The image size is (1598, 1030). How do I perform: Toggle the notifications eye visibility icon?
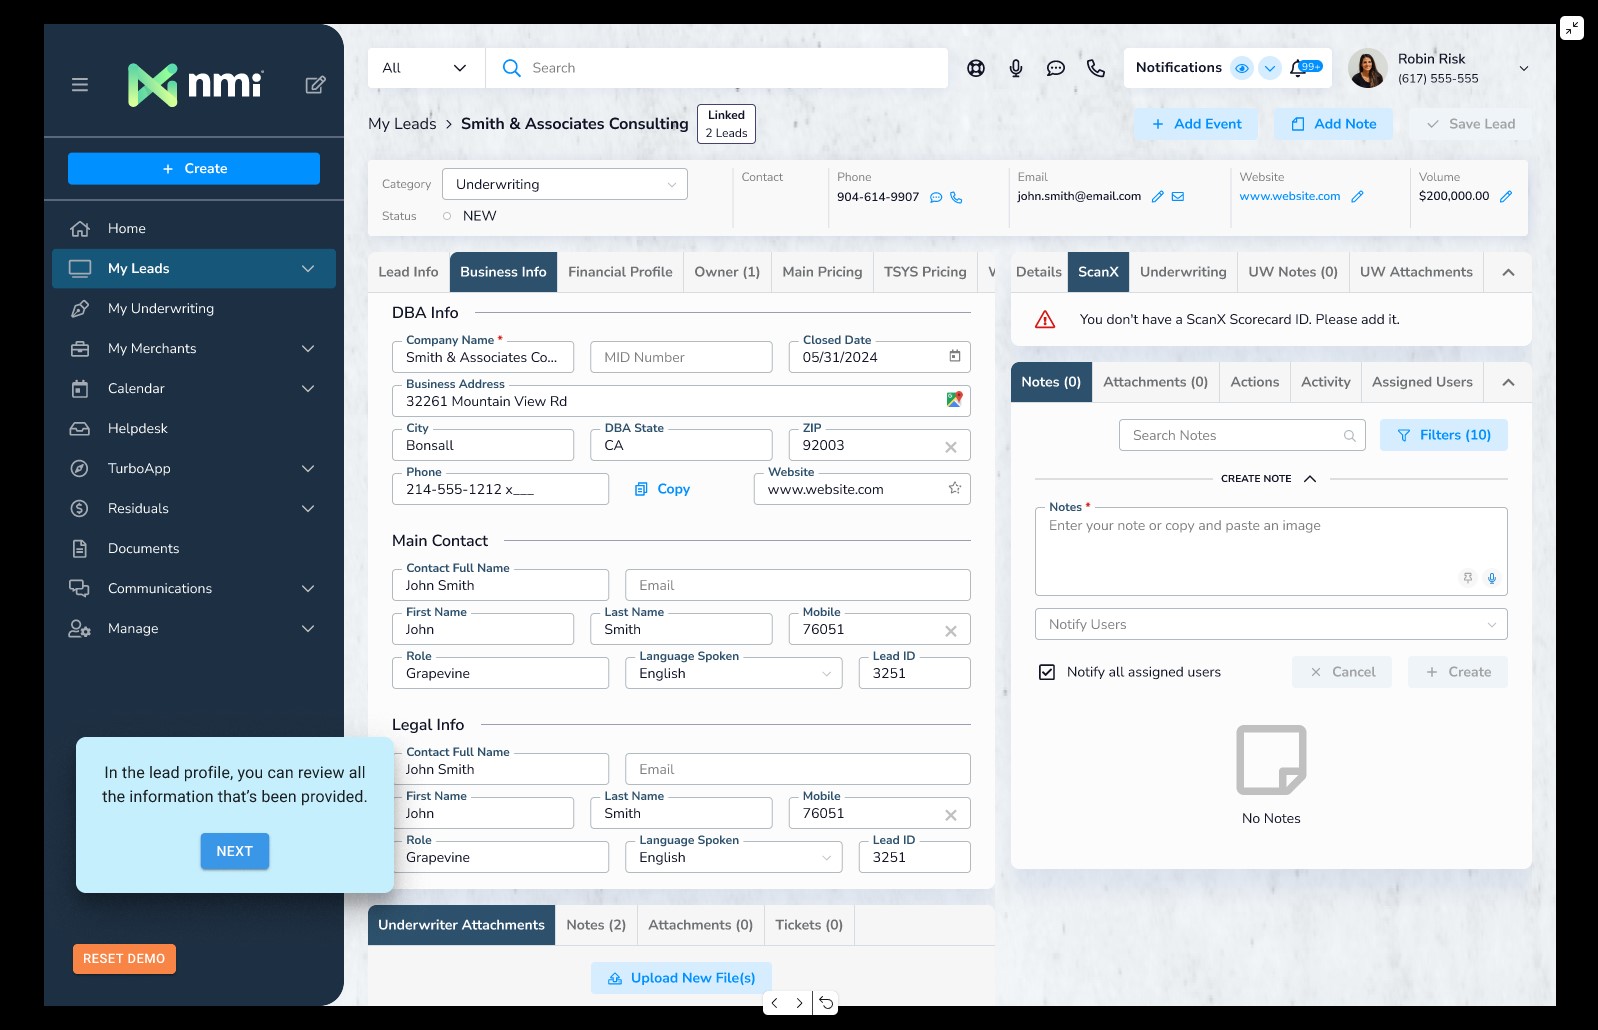1241,68
